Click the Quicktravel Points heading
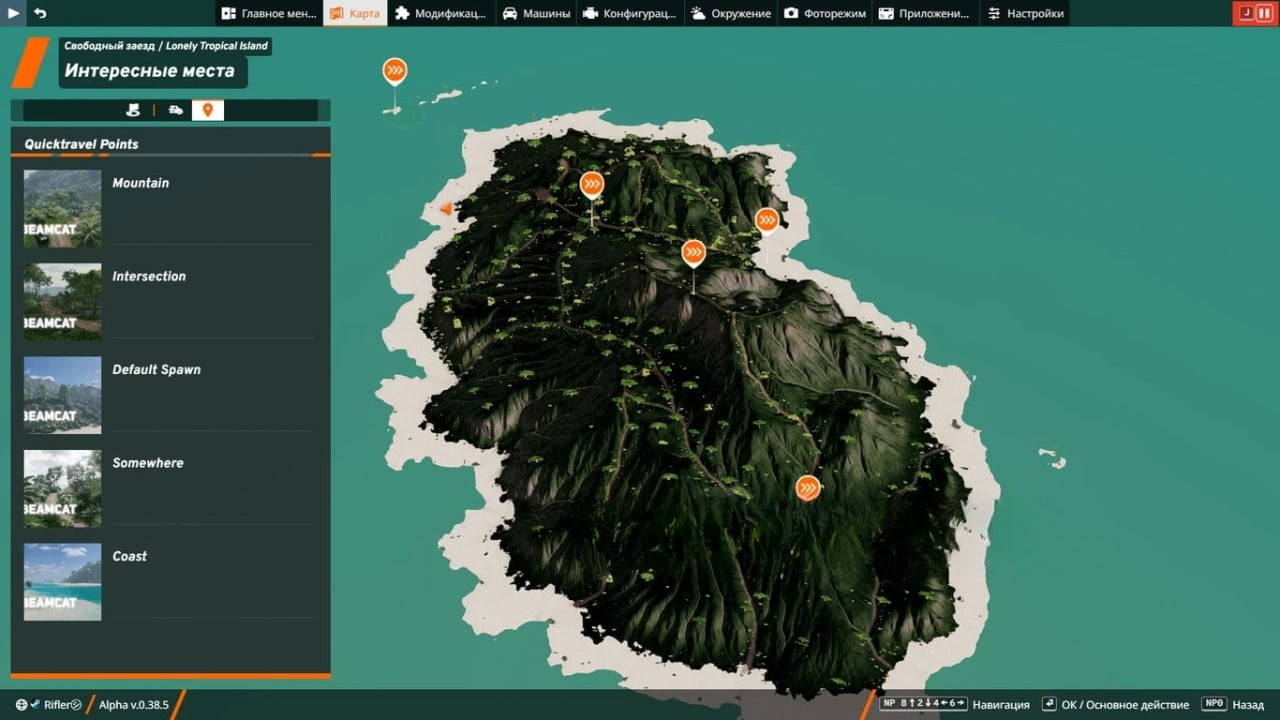The width and height of the screenshot is (1280, 720). [82, 144]
